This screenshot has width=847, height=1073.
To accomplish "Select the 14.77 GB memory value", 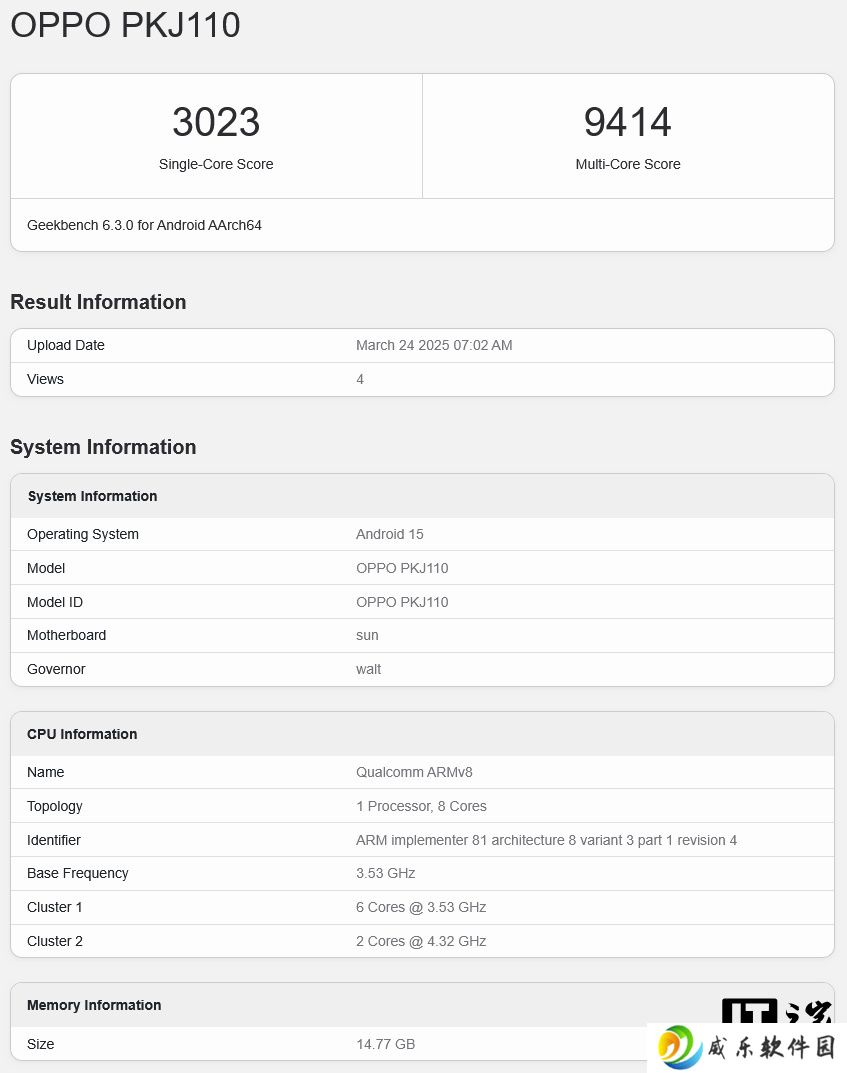I will tap(385, 1044).
